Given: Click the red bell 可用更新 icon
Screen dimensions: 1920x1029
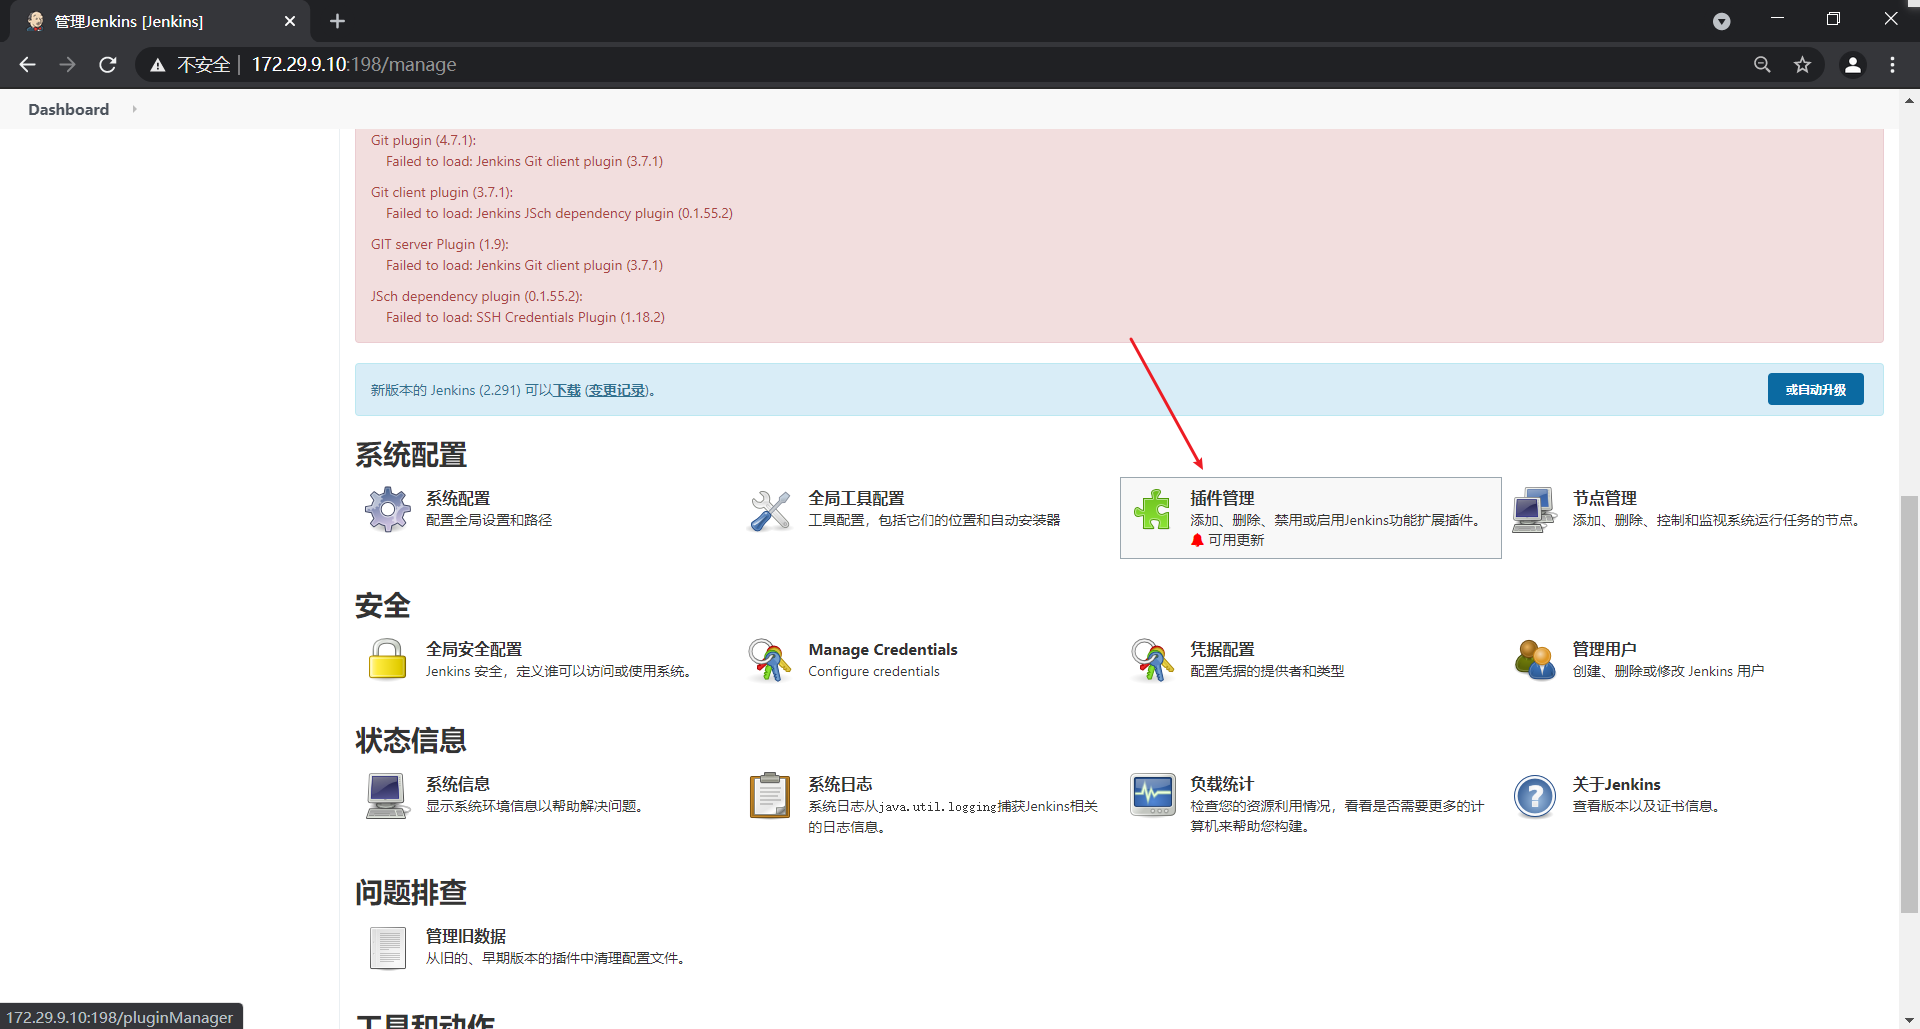Looking at the screenshot, I should (1197, 540).
